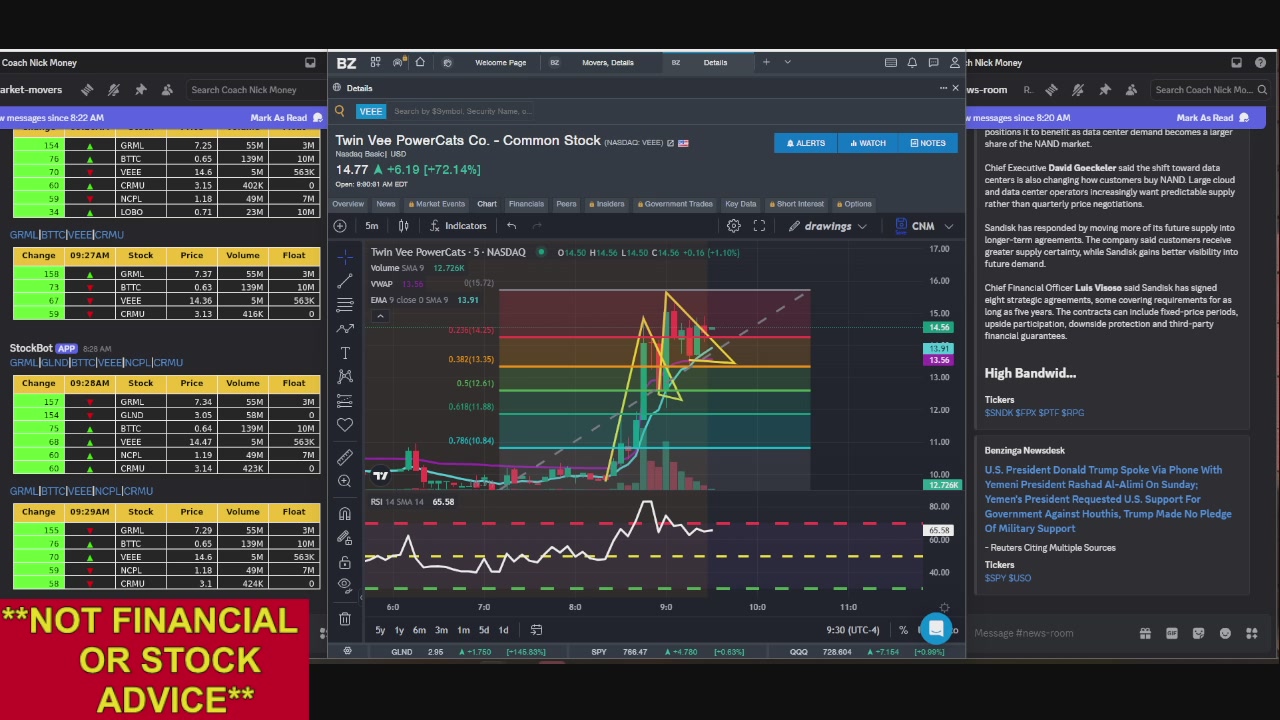
Task: Open Benzinga account profile icon
Action: click(x=955, y=63)
